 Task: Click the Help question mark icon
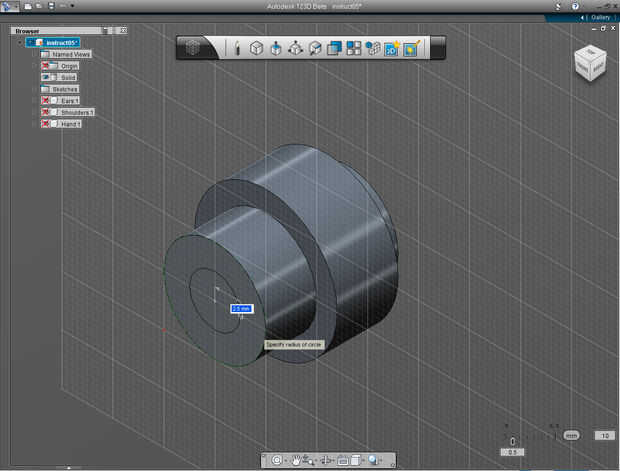point(575,6)
